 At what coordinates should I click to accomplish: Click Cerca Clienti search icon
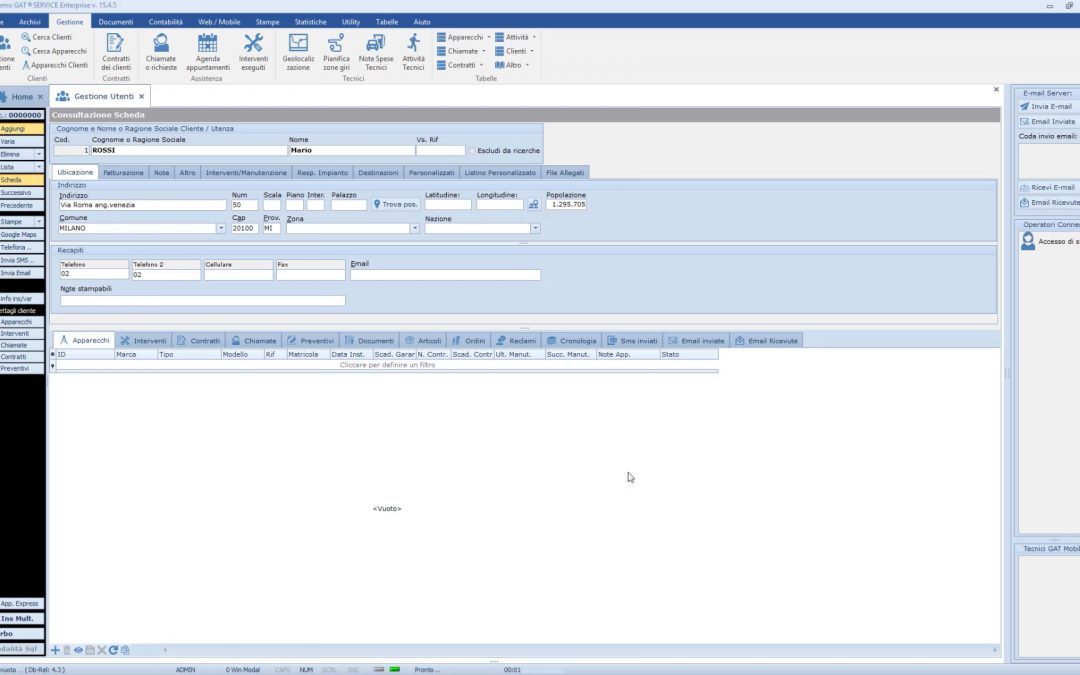[26, 37]
